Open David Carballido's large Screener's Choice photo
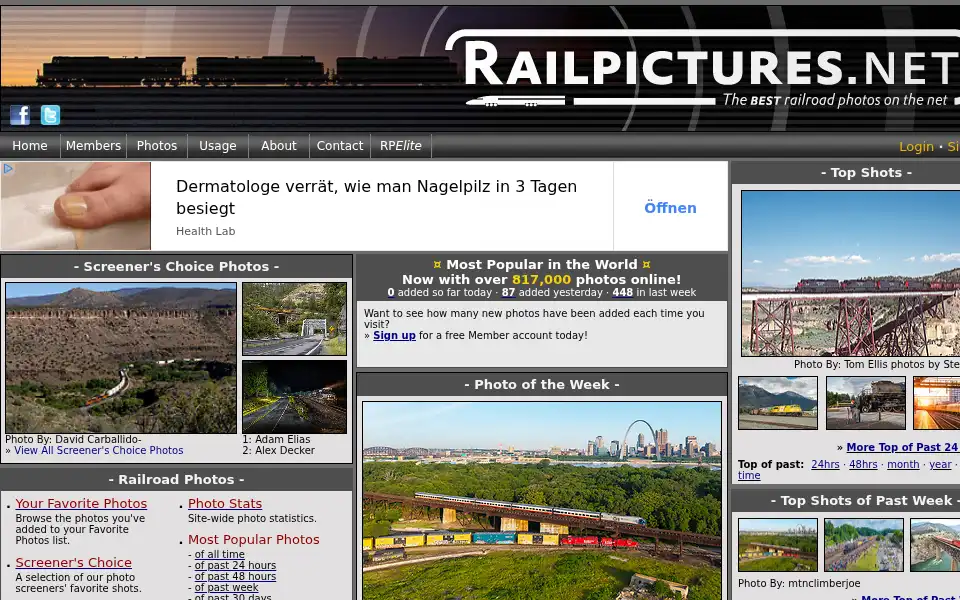Screen dimensions: 960x600 click(121, 358)
